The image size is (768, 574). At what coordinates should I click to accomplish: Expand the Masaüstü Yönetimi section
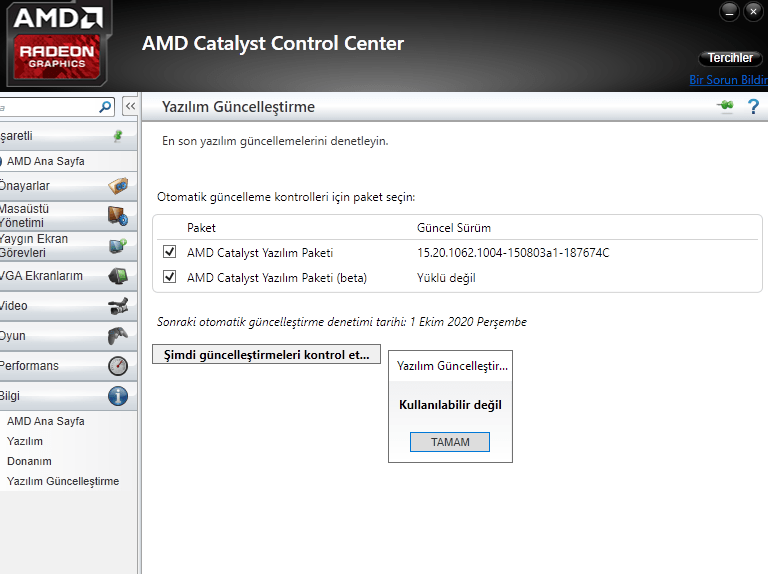point(69,216)
